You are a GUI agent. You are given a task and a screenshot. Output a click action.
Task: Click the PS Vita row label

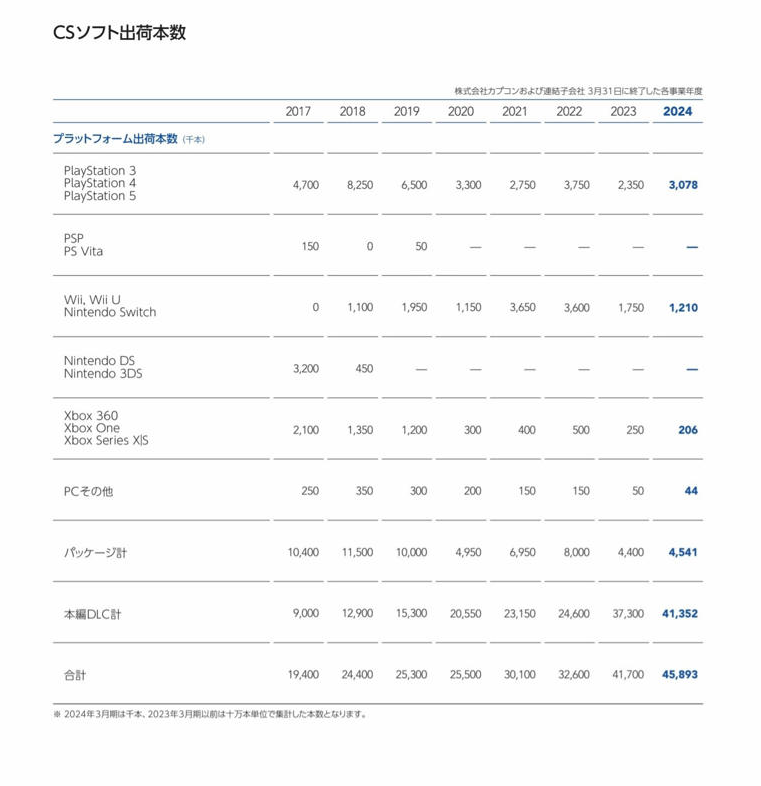click(83, 251)
